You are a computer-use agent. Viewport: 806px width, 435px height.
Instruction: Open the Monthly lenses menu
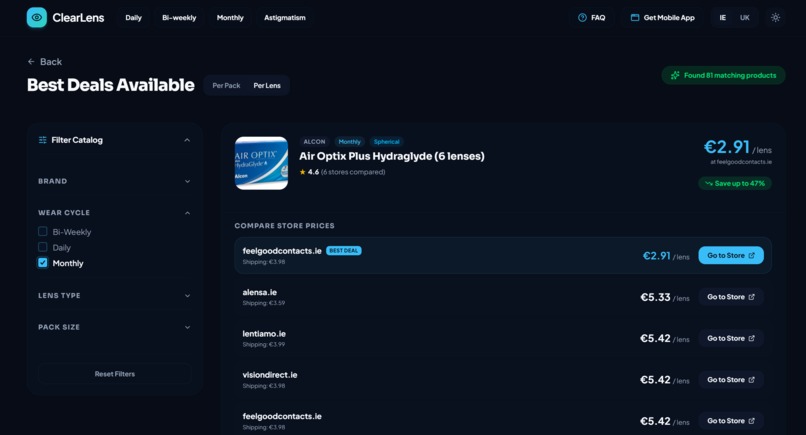click(x=230, y=17)
